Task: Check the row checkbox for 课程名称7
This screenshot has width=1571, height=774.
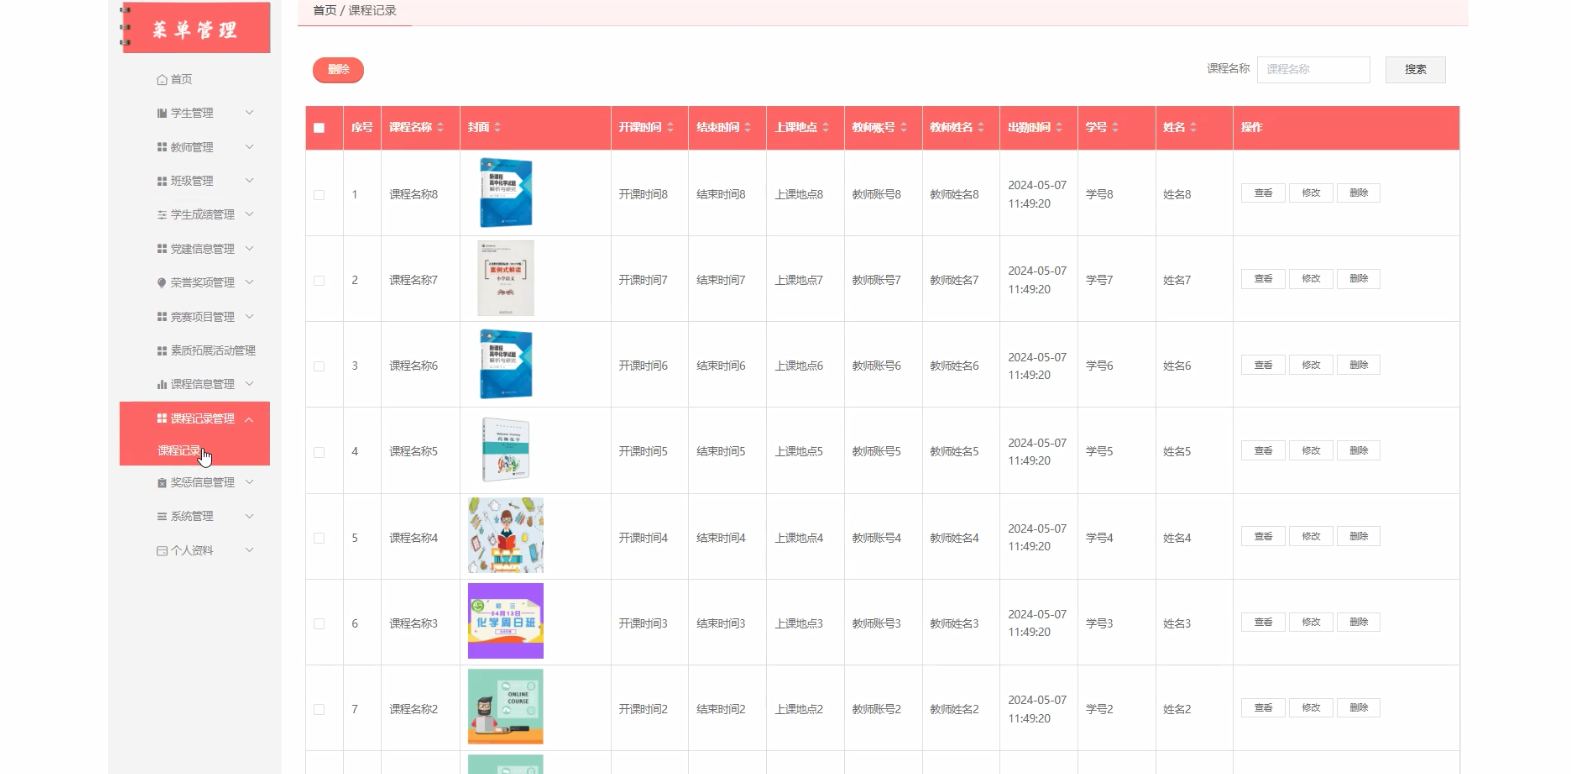Action: point(319,281)
